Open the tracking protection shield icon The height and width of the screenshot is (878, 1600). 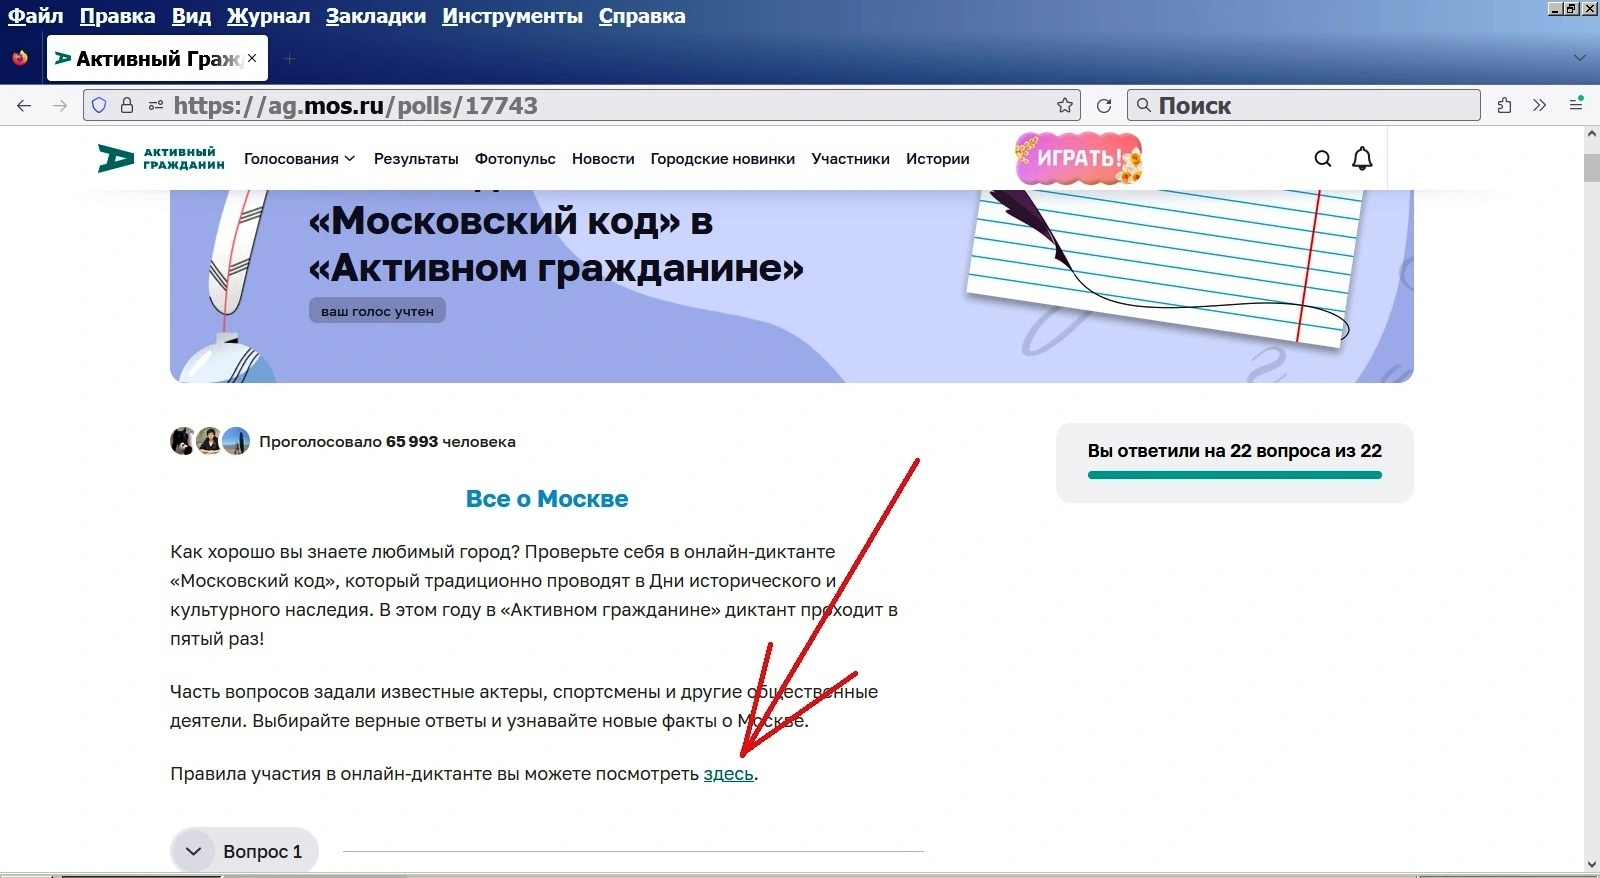point(99,105)
